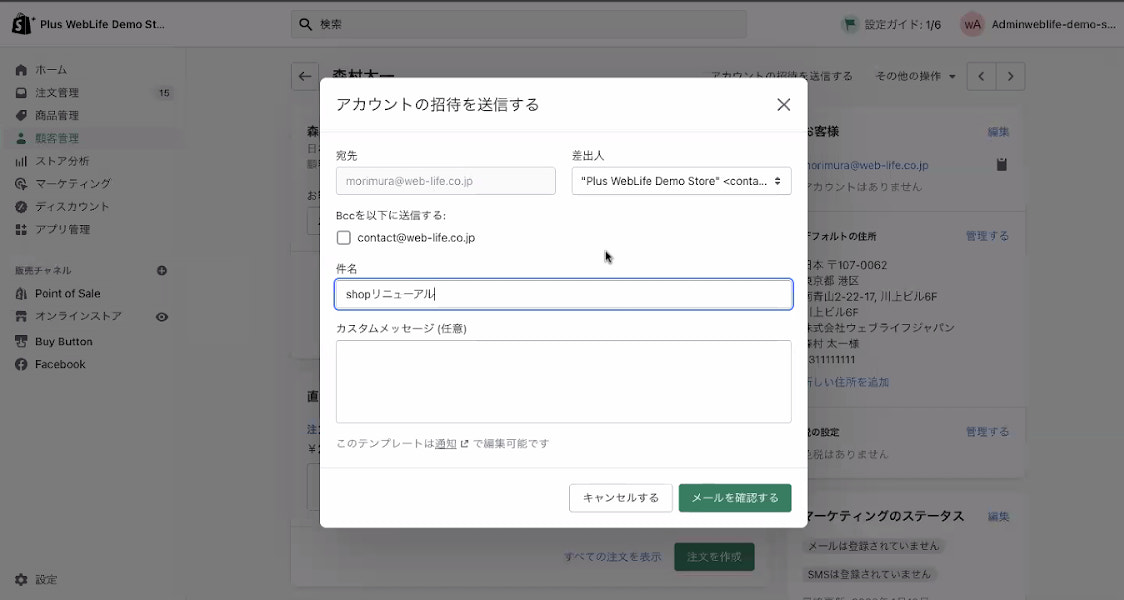The image size is (1124, 600).
Task: Open the ホーム section via home icon
Action: (22, 69)
